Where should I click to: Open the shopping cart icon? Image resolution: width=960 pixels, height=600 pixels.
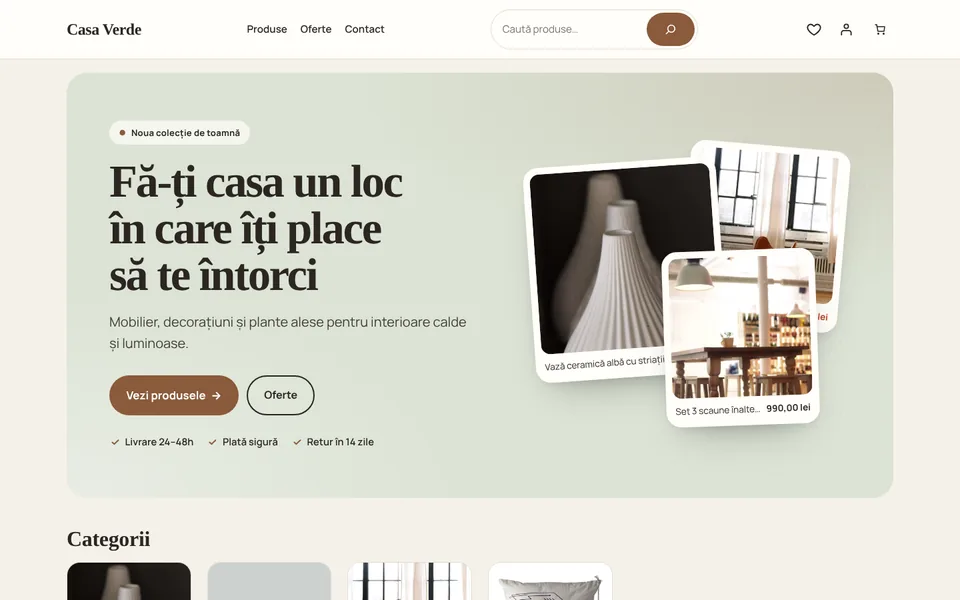880,29
